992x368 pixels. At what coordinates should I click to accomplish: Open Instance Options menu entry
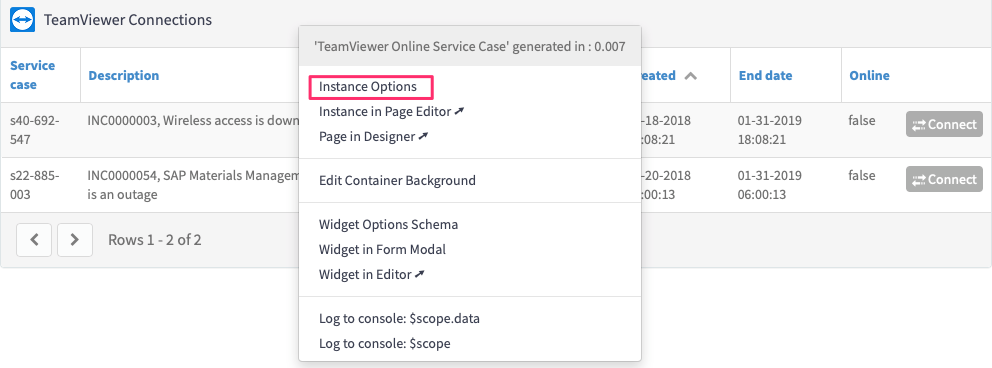[368, 87]
